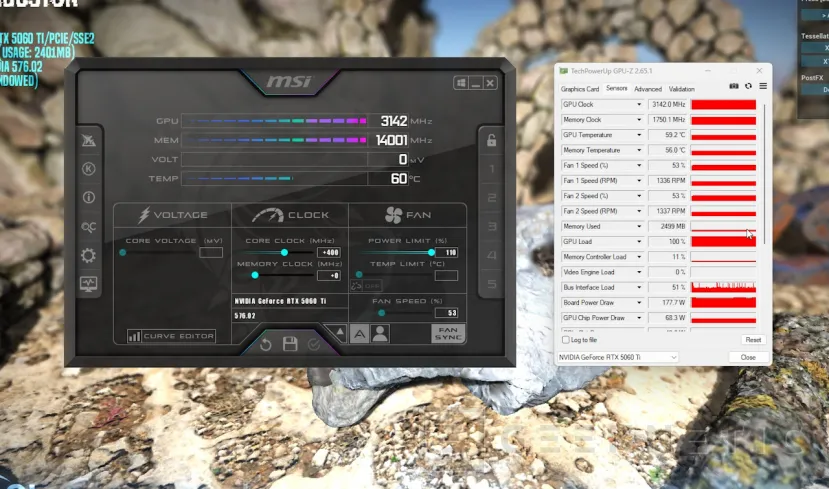
Task: Save the profile with the floppy disk icon
Action: tap(290, 344)
